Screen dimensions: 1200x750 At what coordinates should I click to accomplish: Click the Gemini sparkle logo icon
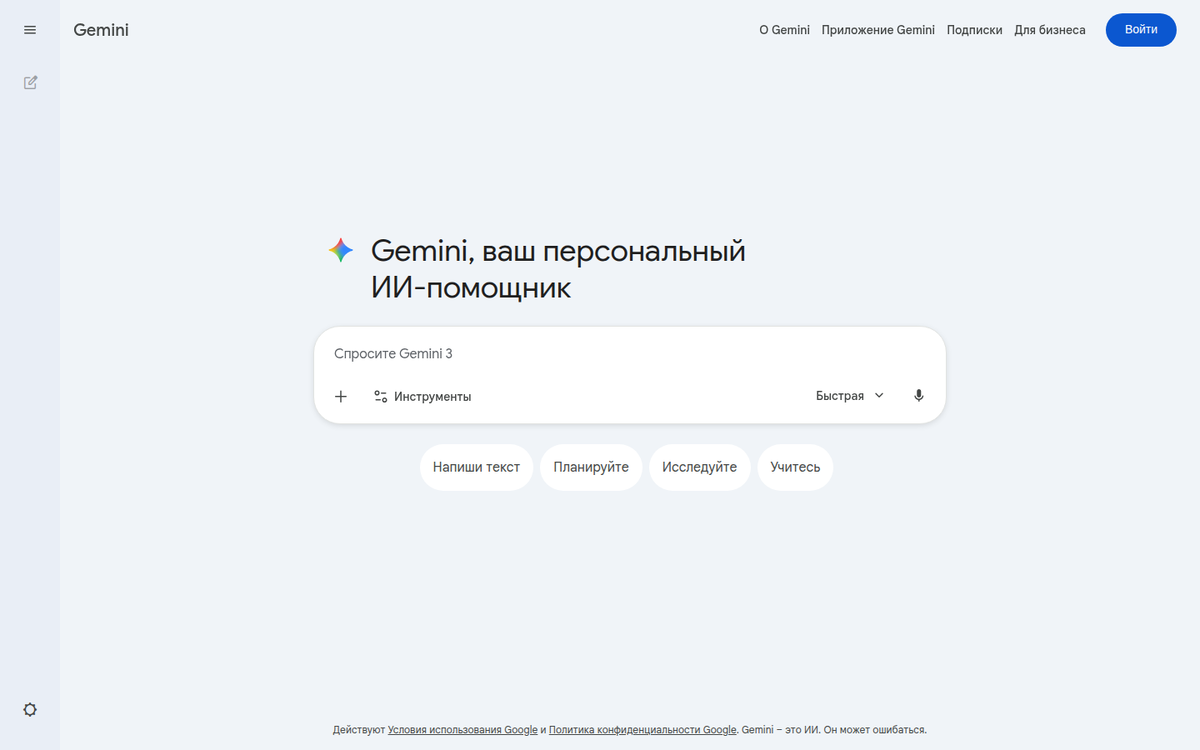340,250
